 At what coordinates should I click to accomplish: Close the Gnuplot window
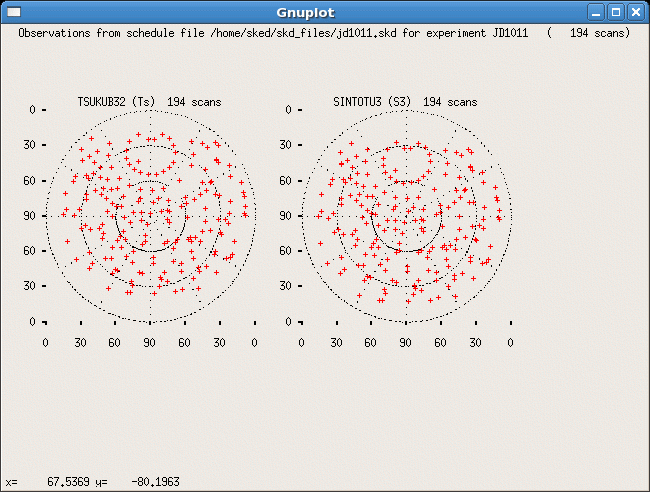click(636, 12)
